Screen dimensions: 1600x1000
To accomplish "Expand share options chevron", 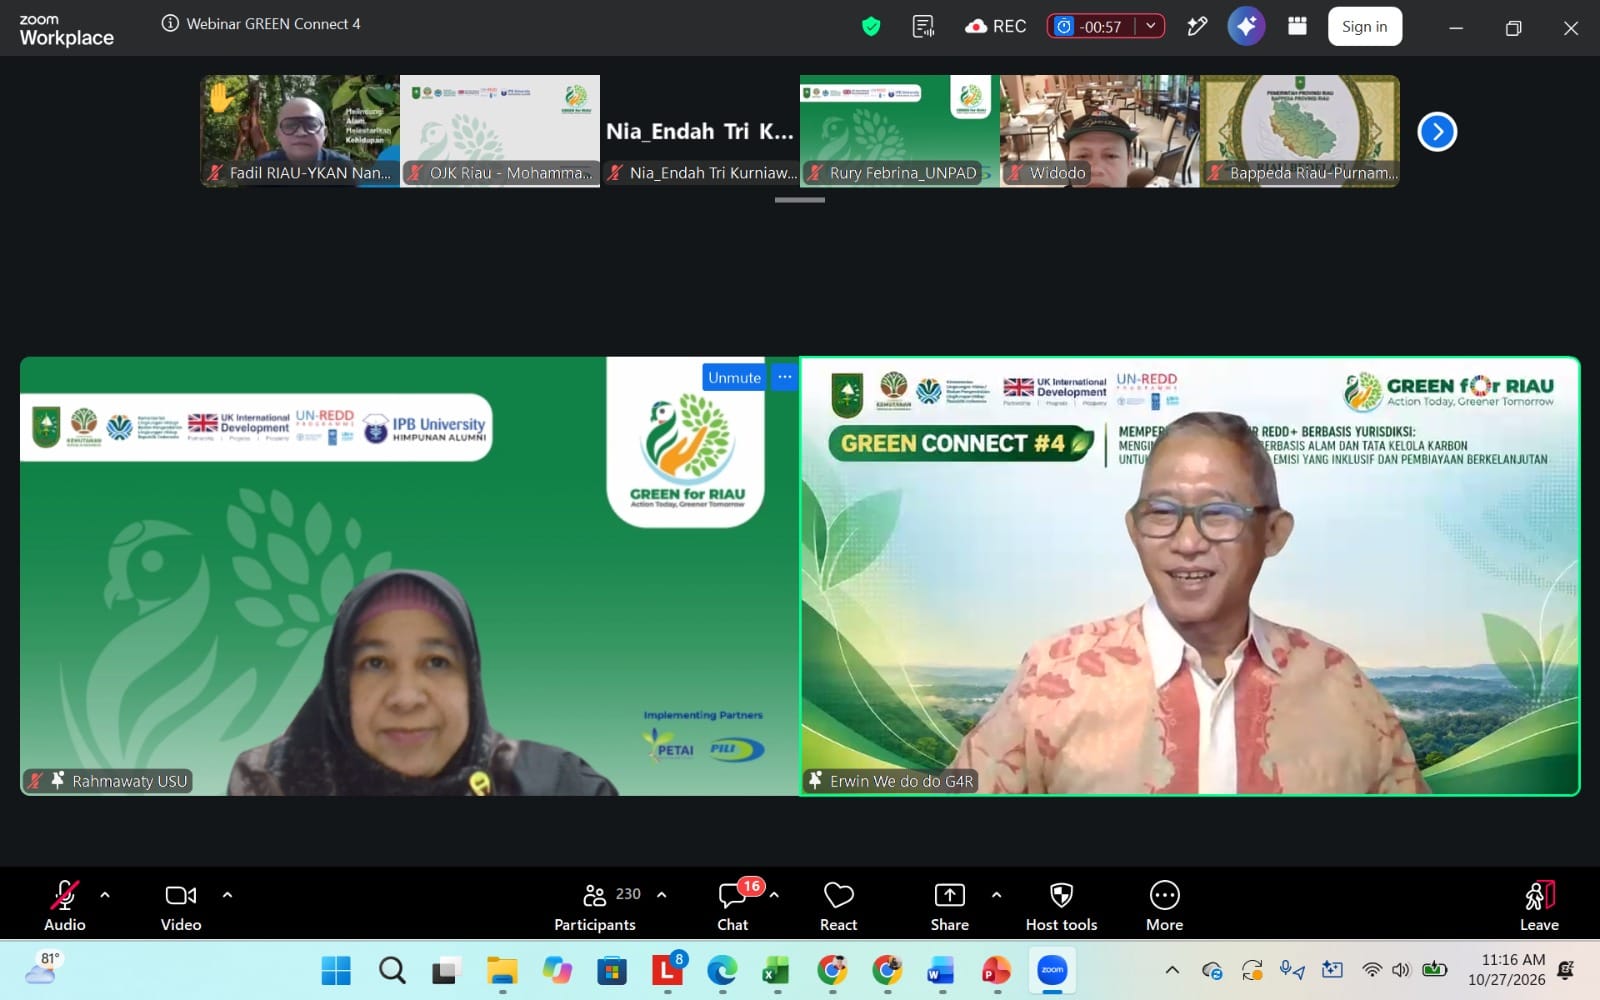I will (996, 895).
